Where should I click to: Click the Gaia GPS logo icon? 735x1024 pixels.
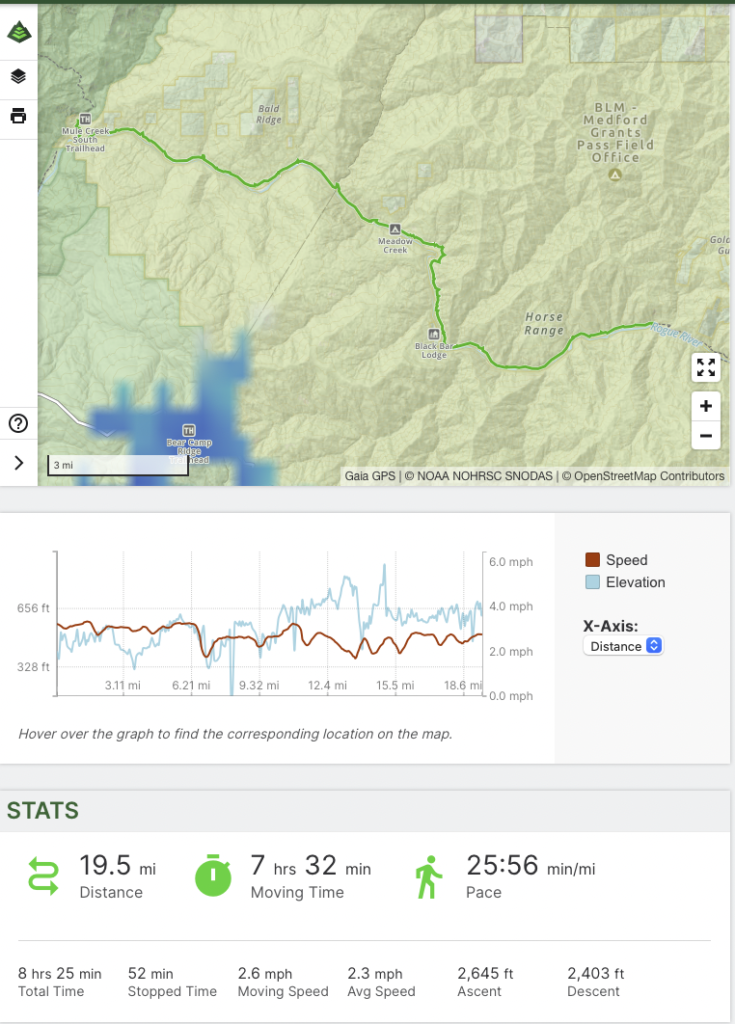[x=18, y=32]
